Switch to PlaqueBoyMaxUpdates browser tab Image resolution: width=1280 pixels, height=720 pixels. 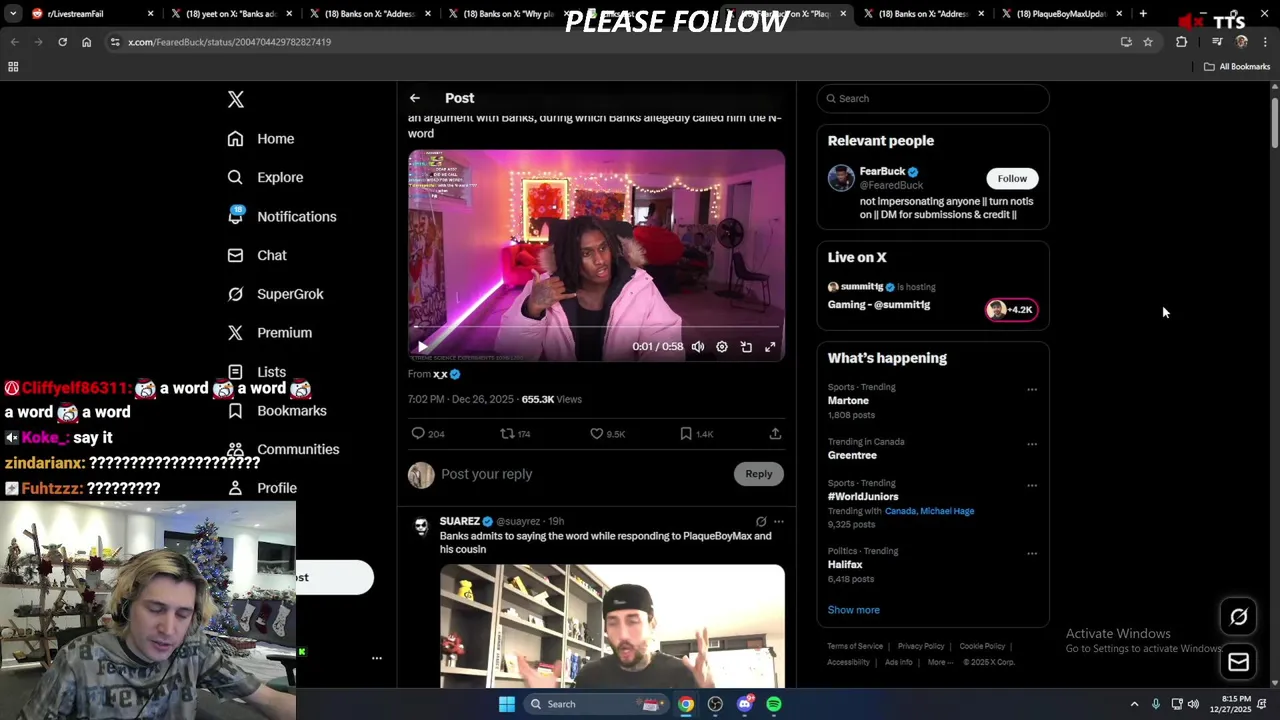pyautogui.click(x=1064, y=14)
